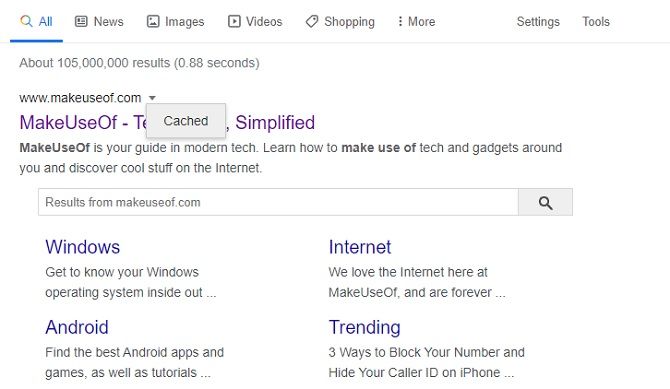Click the makeuseof.com sitelinks search magnifier button
The image size is (670, 389).
pyautogui.click(x=545, y=202)
